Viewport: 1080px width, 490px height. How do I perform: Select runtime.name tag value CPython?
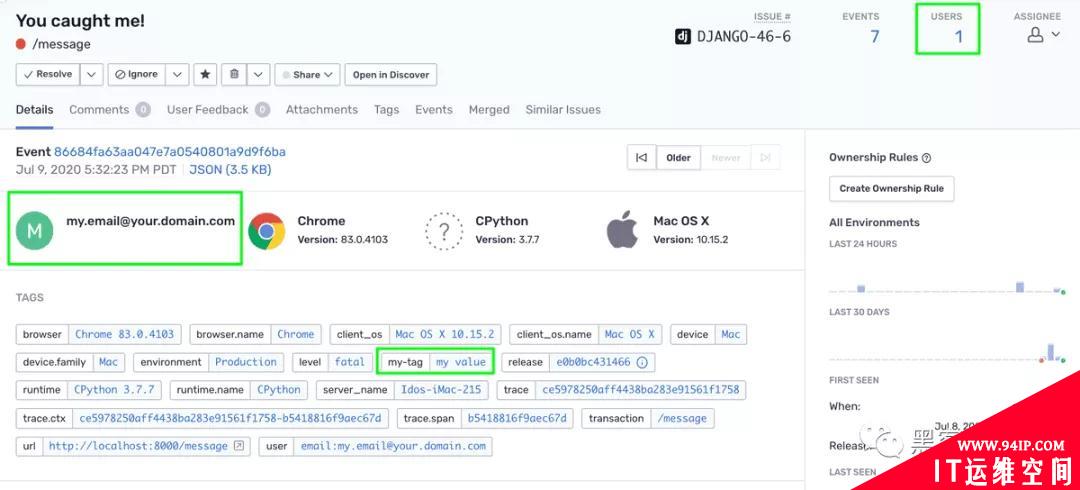[279, 389]
